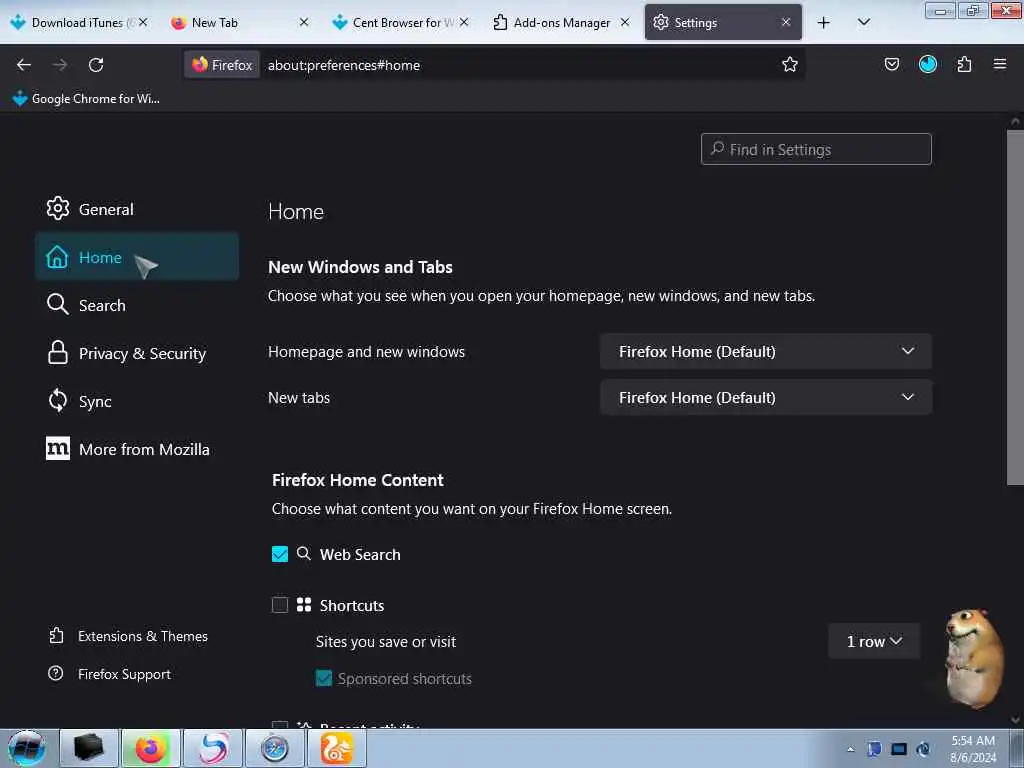This screenshot has width=1024, height=768.
Task: Click the Extensions & Themes puzzle icon
Action: [57, 635]
